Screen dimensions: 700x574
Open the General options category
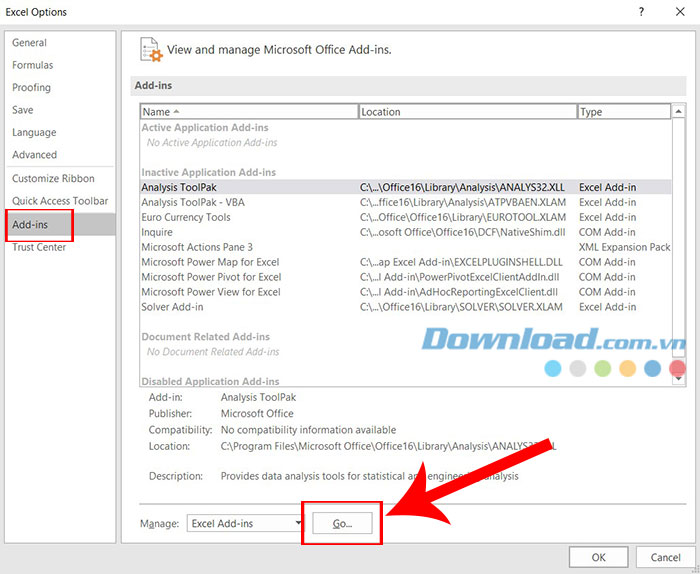[x=30, y=43]
